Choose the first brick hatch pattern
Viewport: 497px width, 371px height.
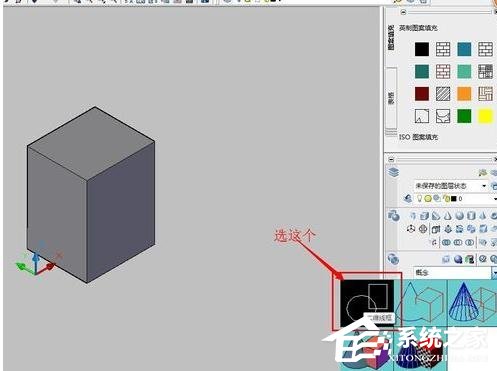point(443,49)
